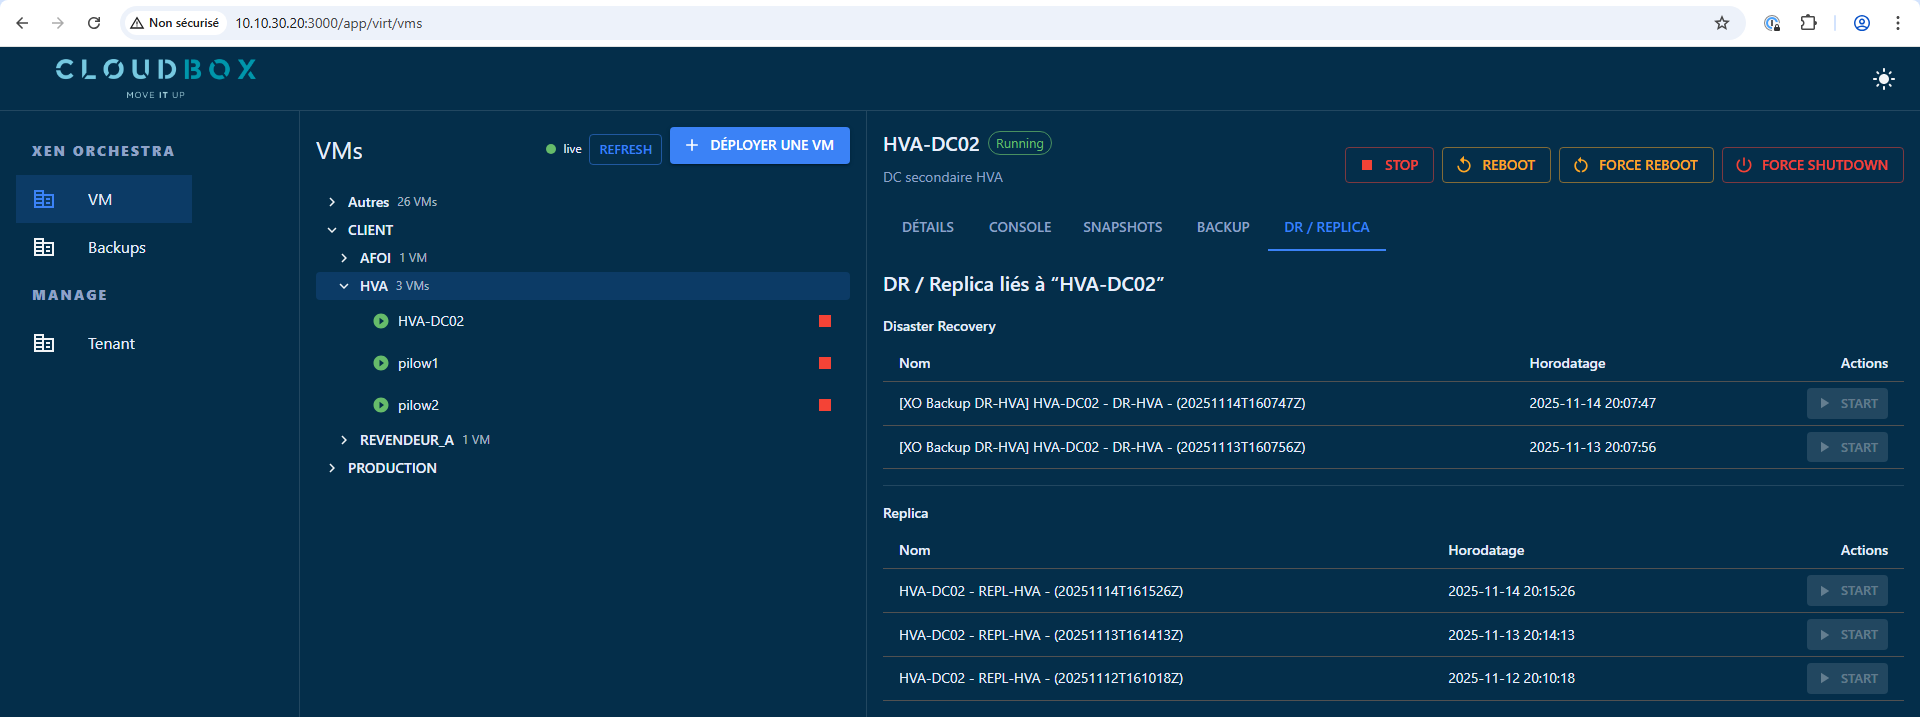Expand the Autres VM group
The width and height of the screenshot is (1920, 717).
pos(332,202)
